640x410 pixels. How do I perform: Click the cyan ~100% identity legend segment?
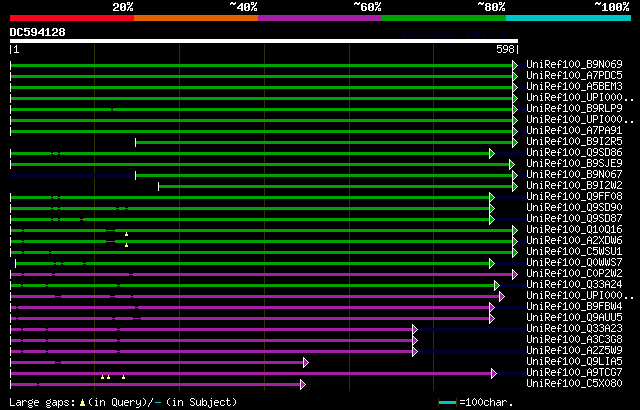[x=569, y=18]
